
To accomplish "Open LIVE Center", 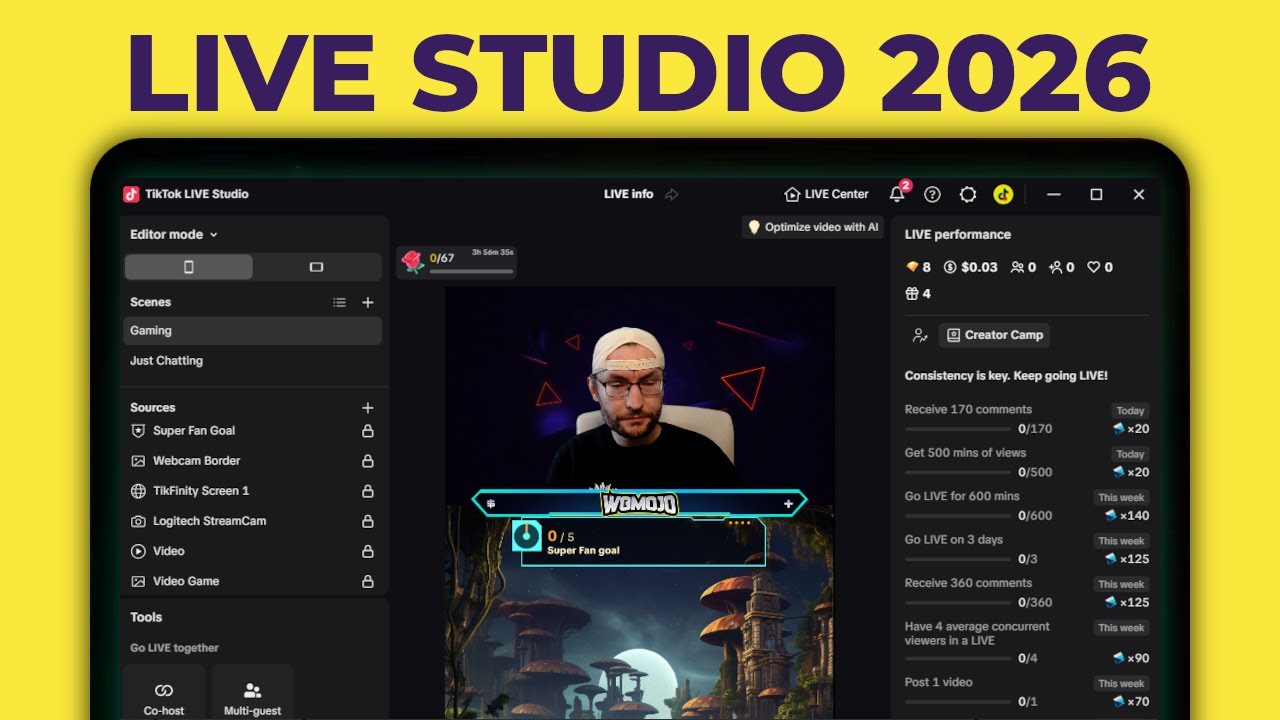I will coord(826,194).
